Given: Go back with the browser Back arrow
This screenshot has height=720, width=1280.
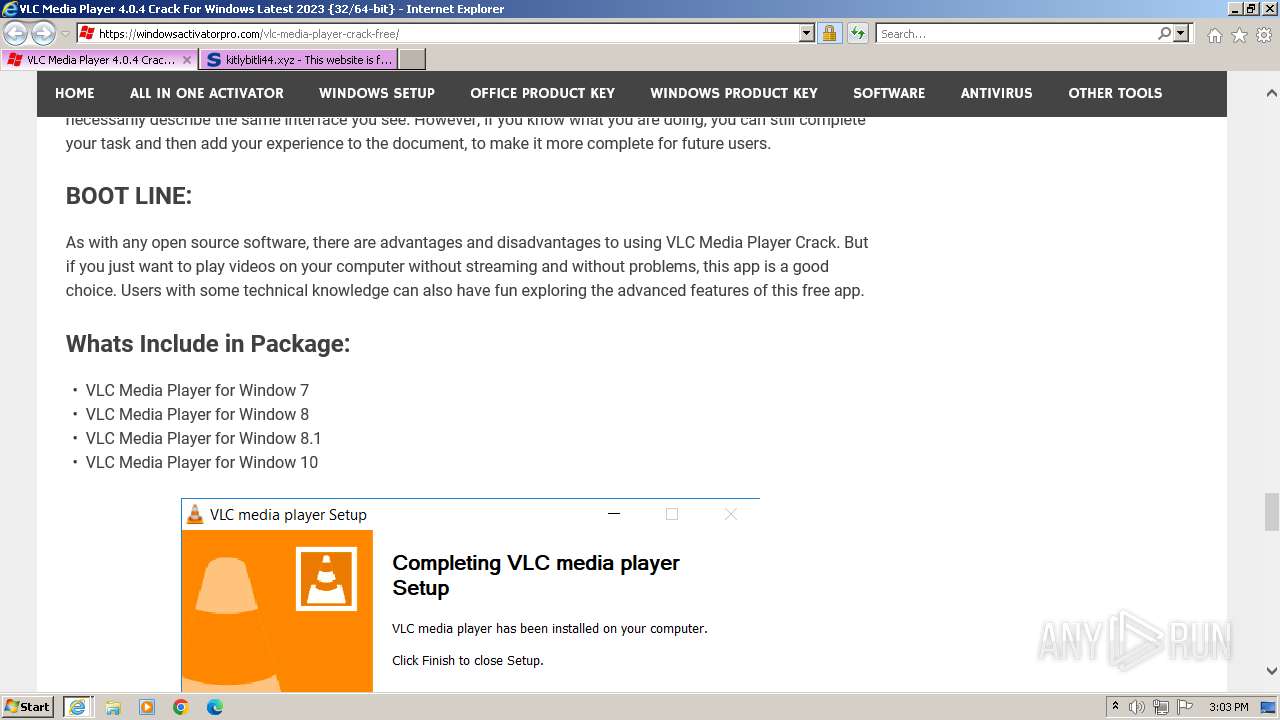Looking at the screenshot, I should click(x=16, y=34).
